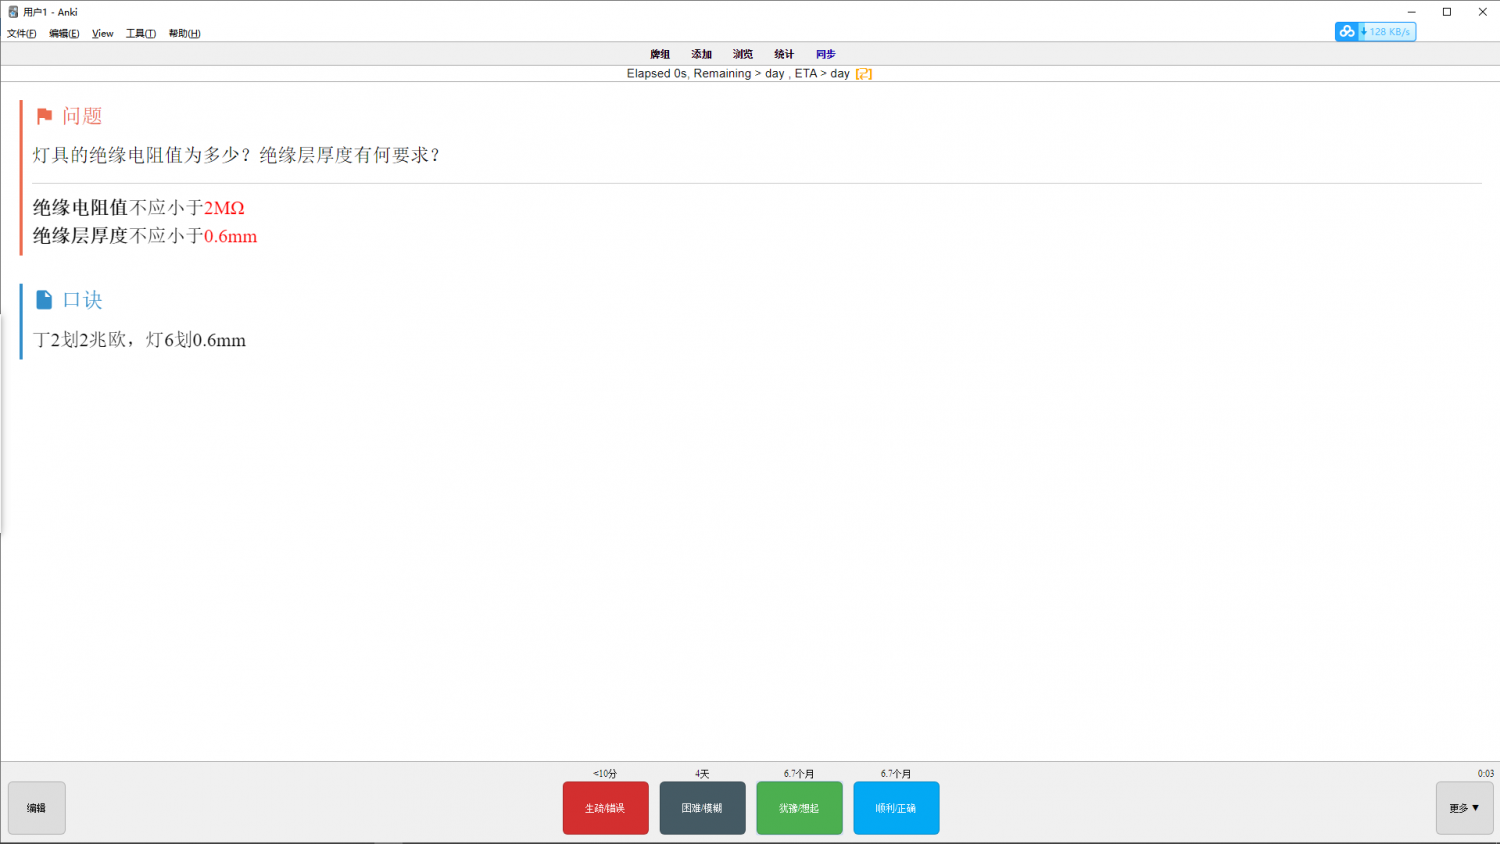Click the <10分 interval label
The height and width of the screenshot is (844, 1500).
605,774
